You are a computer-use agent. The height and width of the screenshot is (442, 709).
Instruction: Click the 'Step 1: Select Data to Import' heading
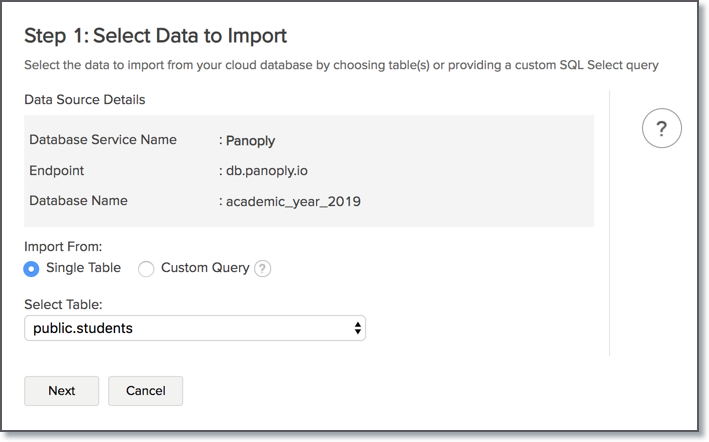(x=155, y=36)
